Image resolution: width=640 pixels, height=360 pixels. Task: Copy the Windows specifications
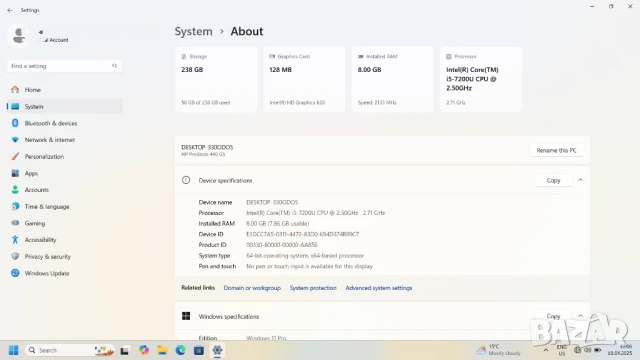coord(553,316)
